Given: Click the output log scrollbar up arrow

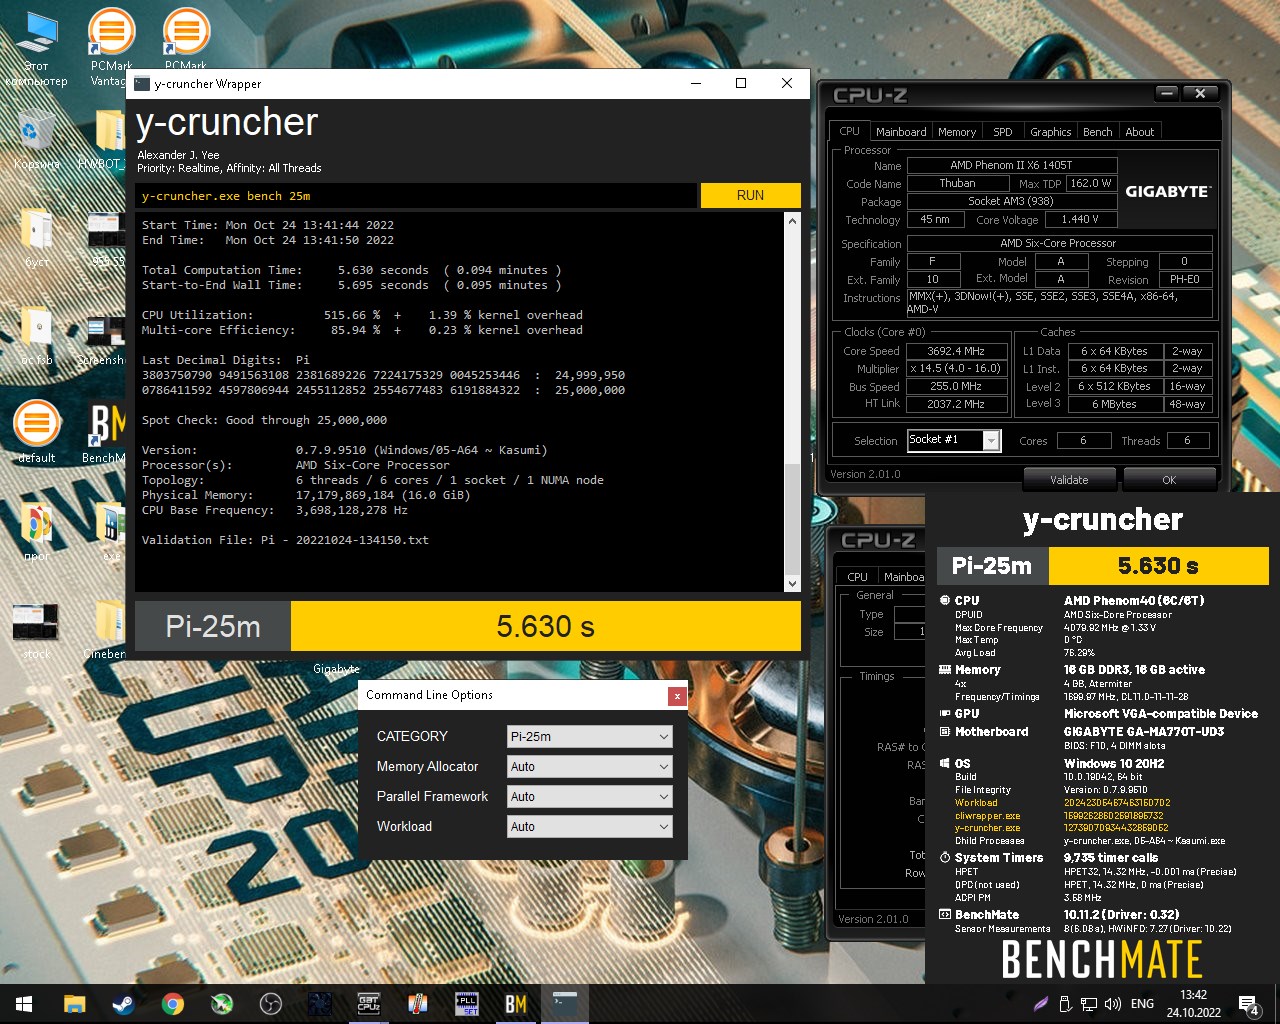Looking at the screenshot, I should point(792,222).
